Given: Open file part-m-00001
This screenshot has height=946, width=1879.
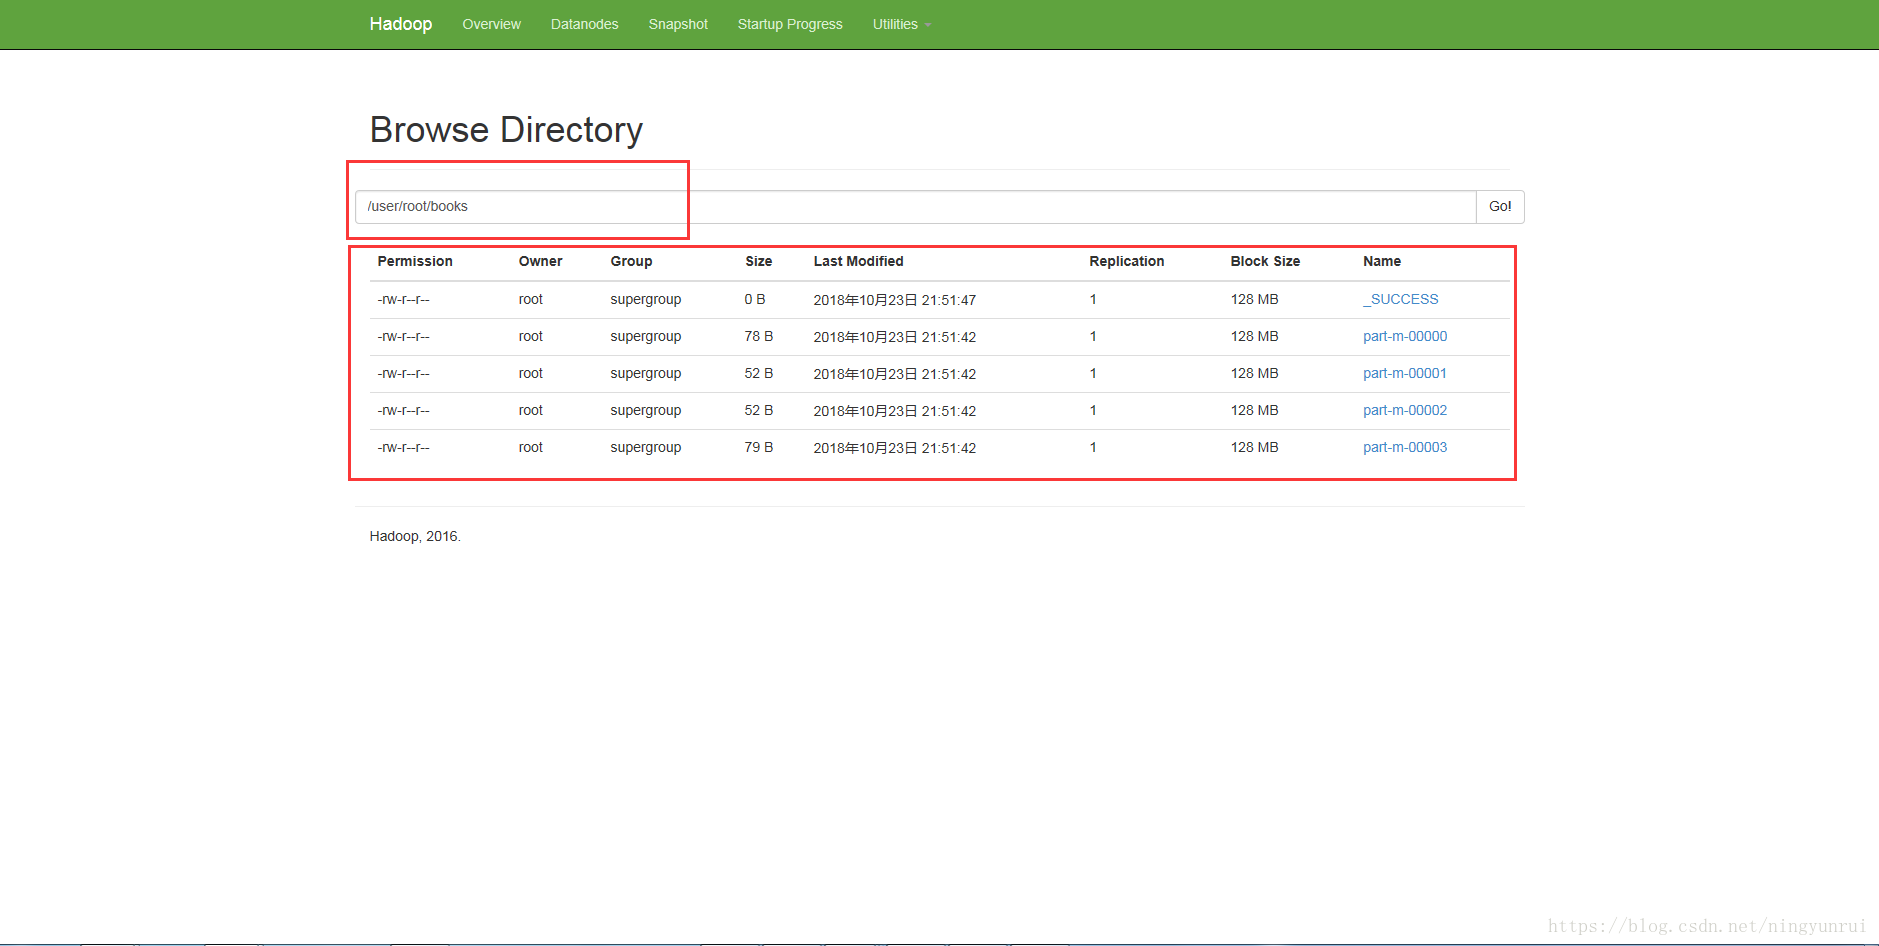Looking at the screenshot, I should [1405, 373].
